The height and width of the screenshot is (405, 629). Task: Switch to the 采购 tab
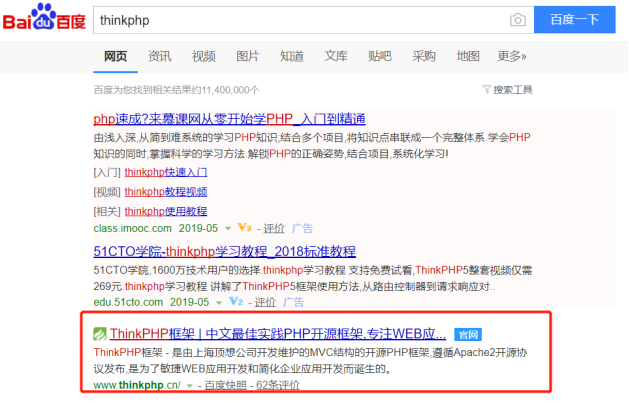click(424, 56)
